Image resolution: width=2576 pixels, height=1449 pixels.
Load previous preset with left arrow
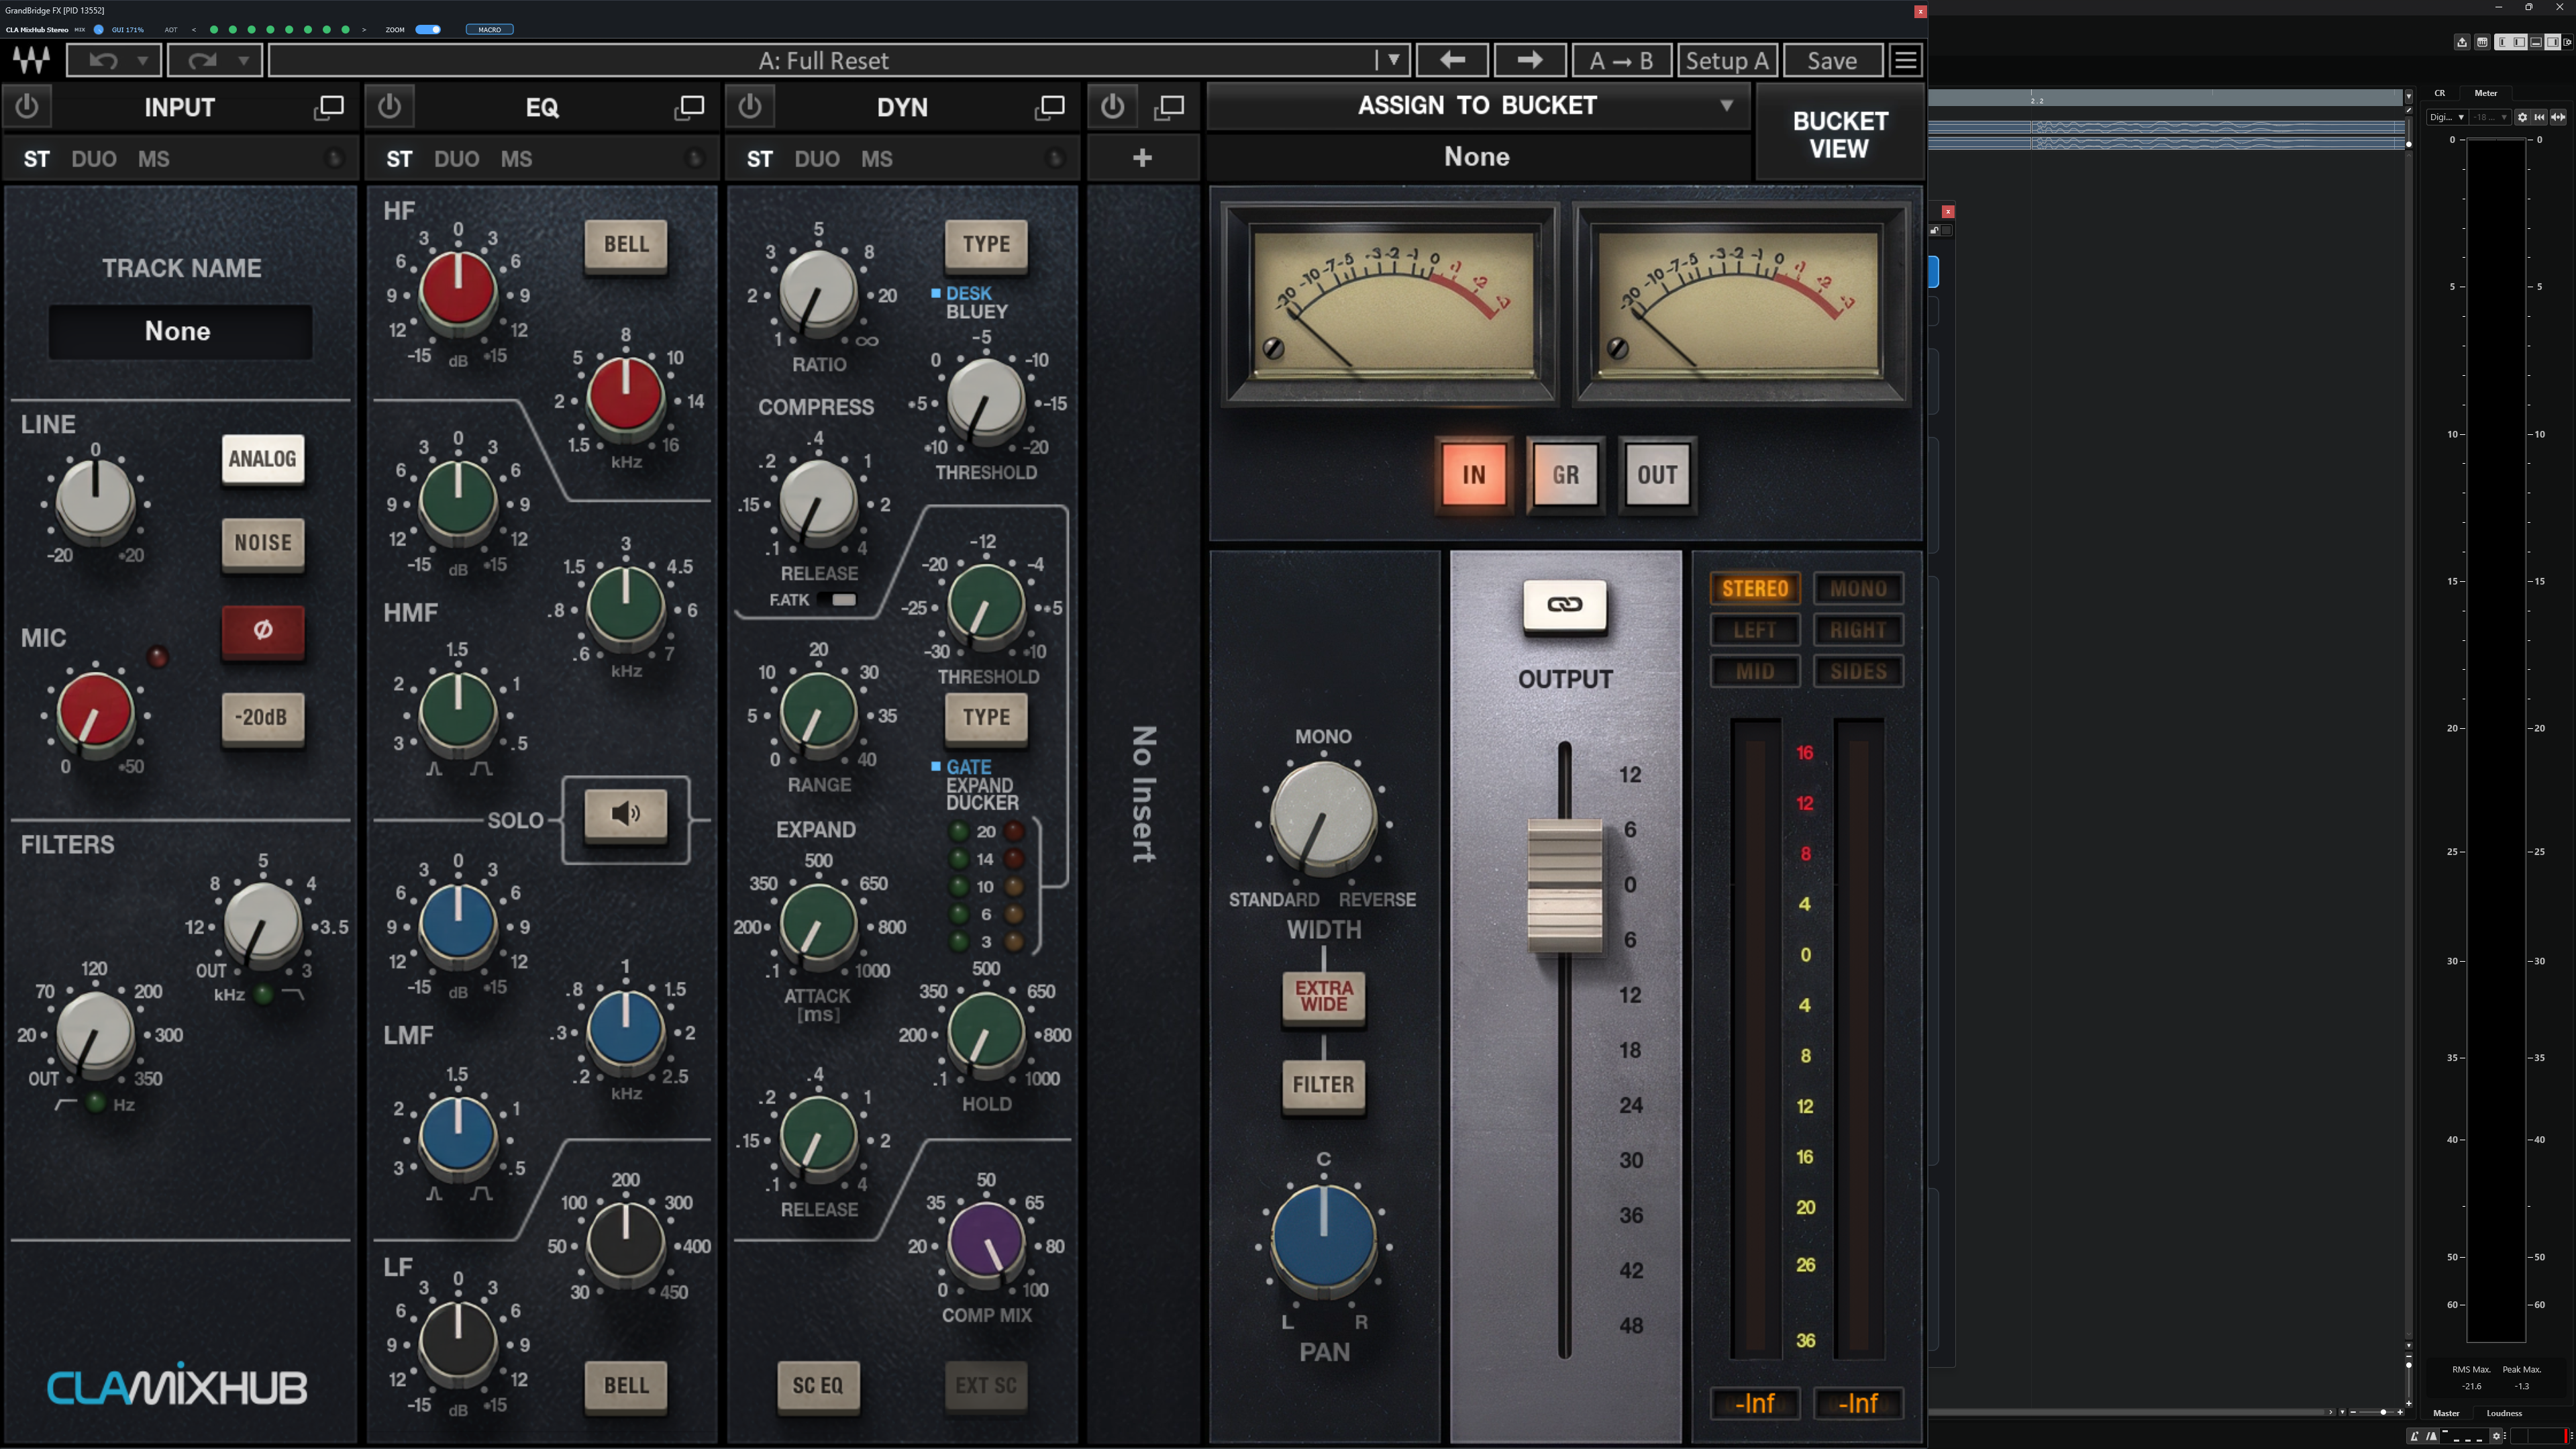pos(1452,60)
